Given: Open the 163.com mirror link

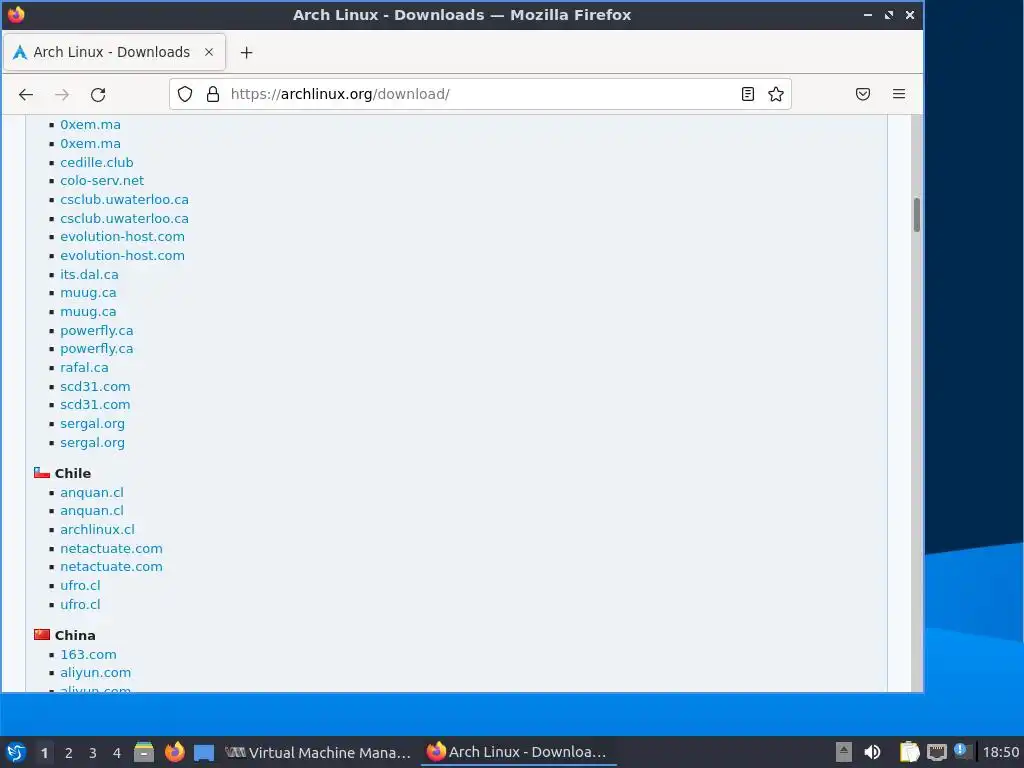Looking at the screenshot, I should tap(88, 654).
